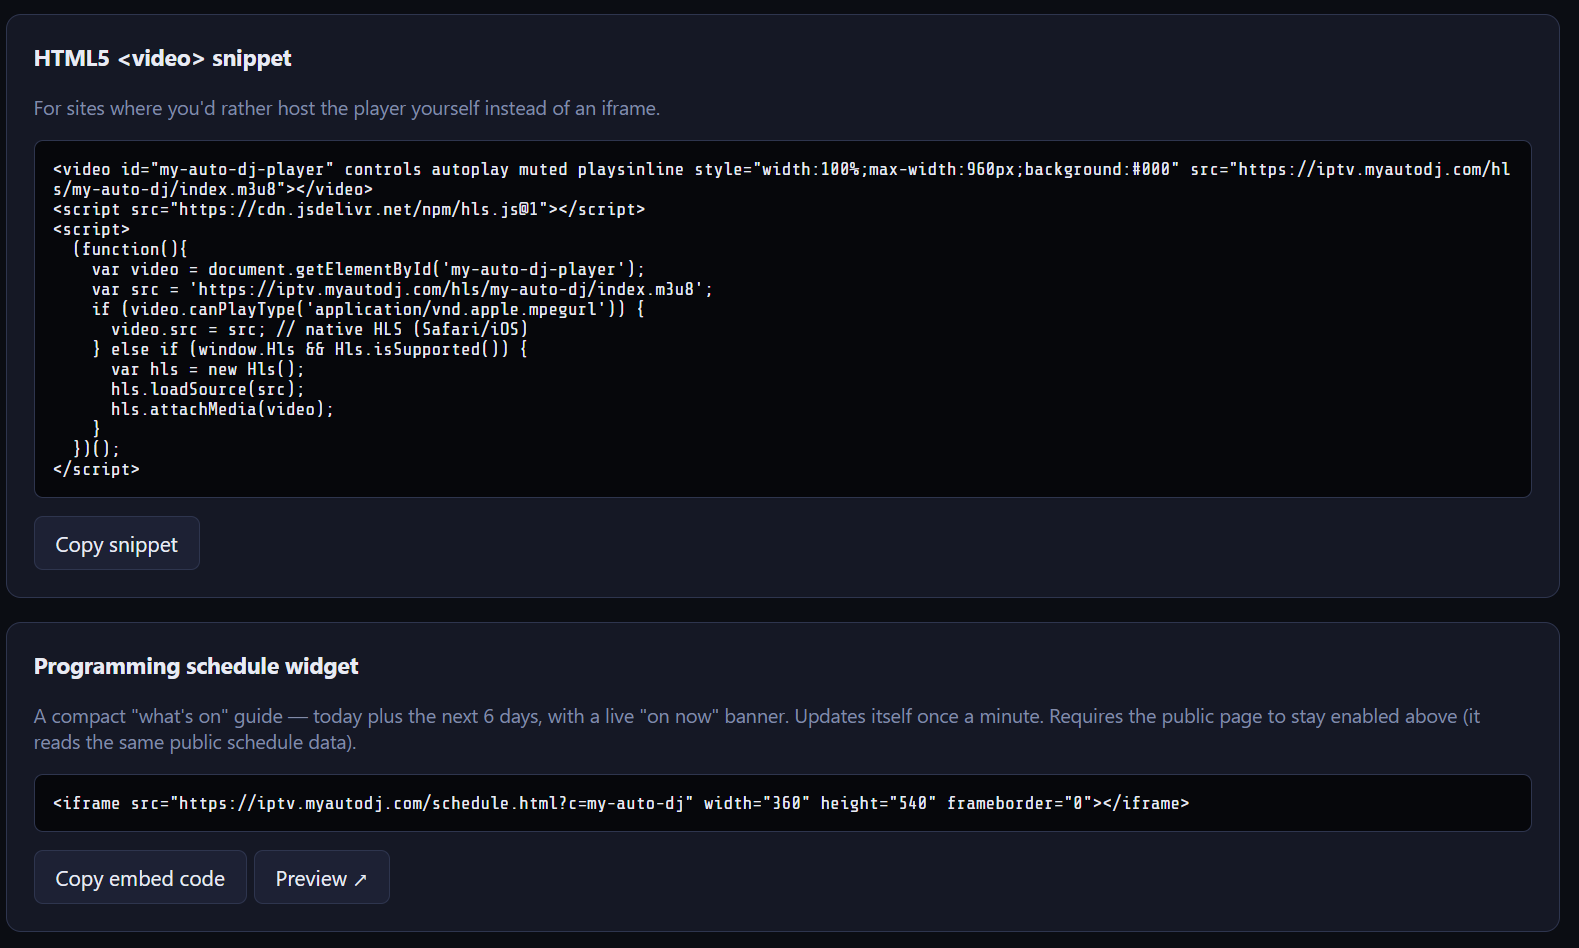Click the "HTML5 <video> snippet" heading
This screenshot has height=948, width=1579.
coord(163,58)
